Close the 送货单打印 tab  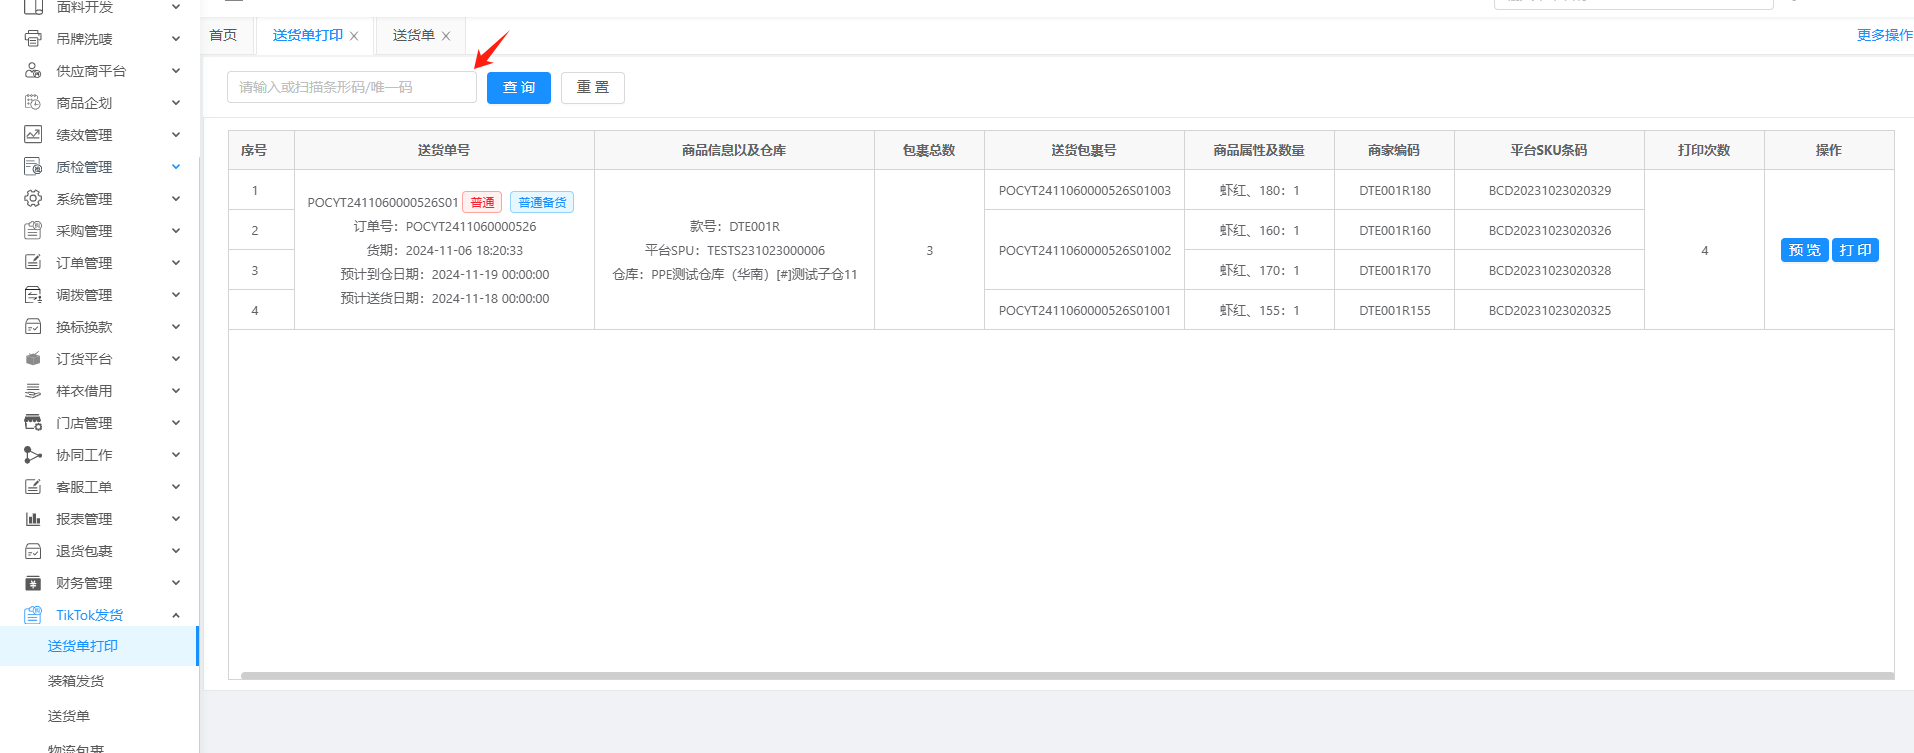pyautogui.click(x=354, y=36)
